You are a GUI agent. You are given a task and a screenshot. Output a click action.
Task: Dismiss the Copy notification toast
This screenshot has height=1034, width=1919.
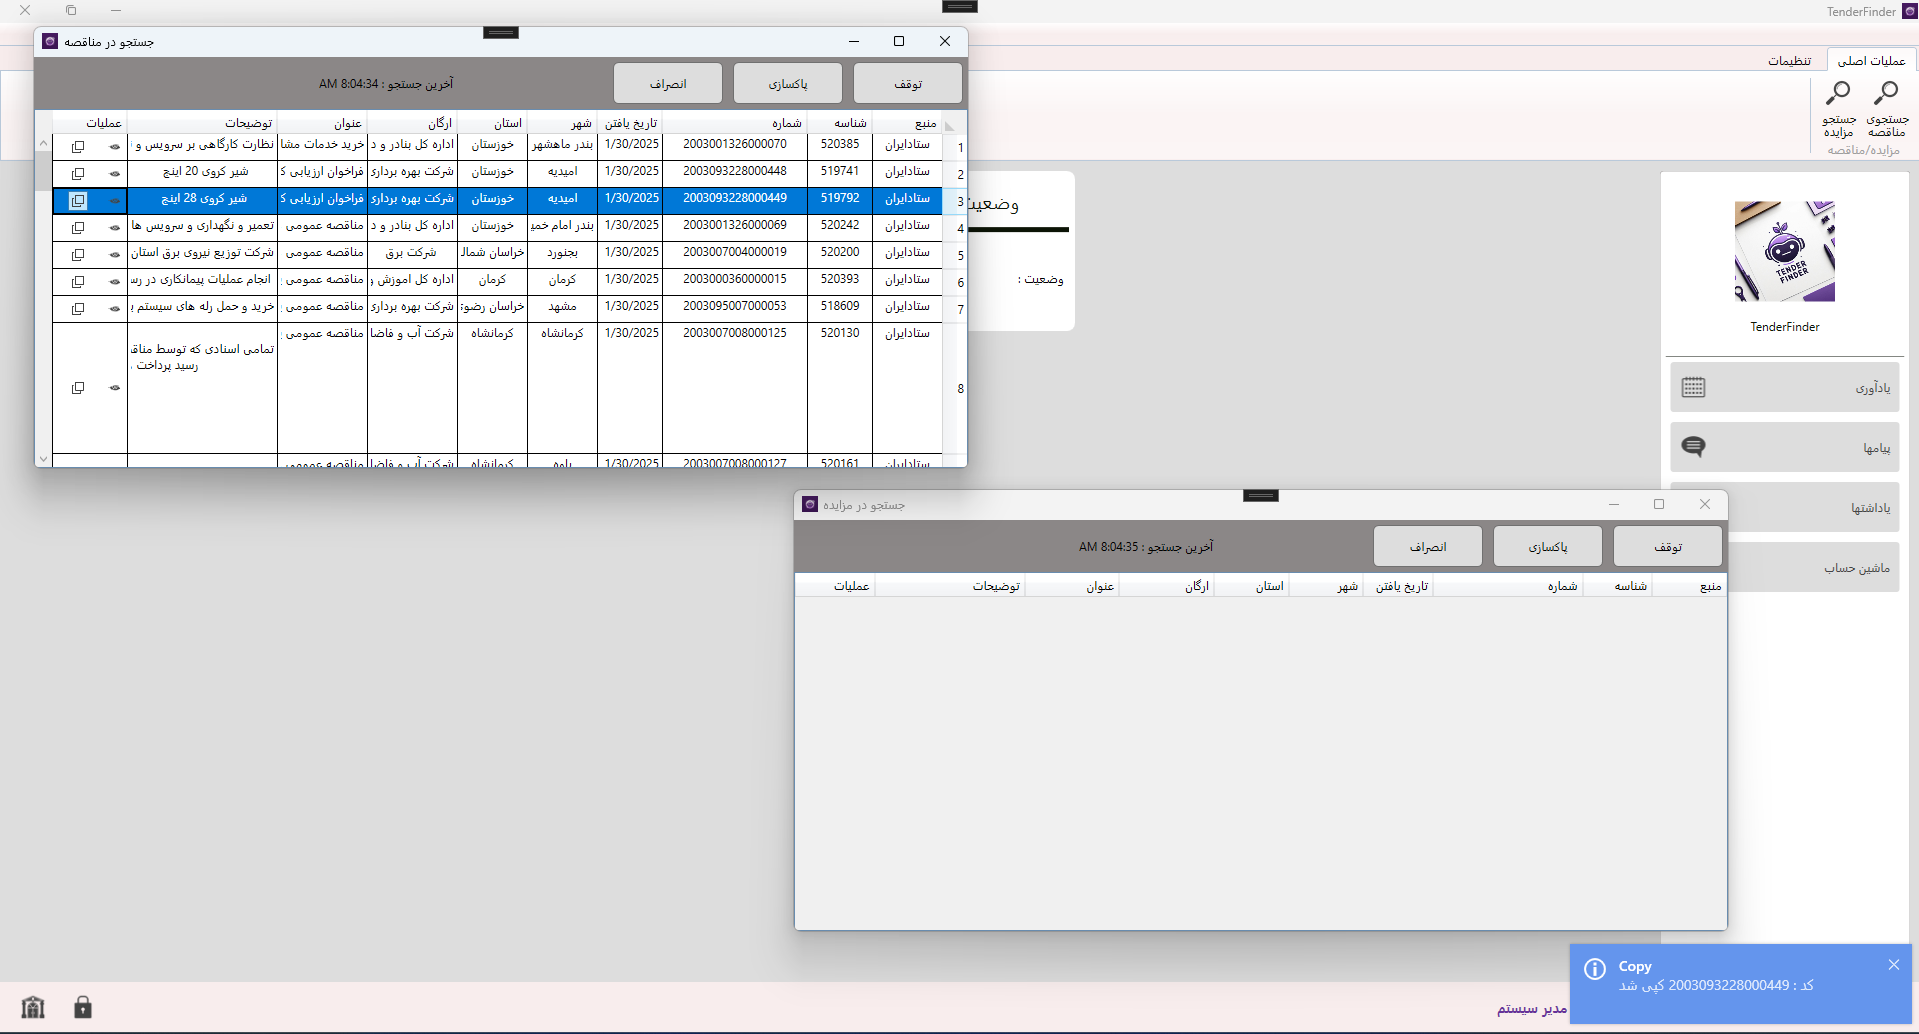[1893, 965]
